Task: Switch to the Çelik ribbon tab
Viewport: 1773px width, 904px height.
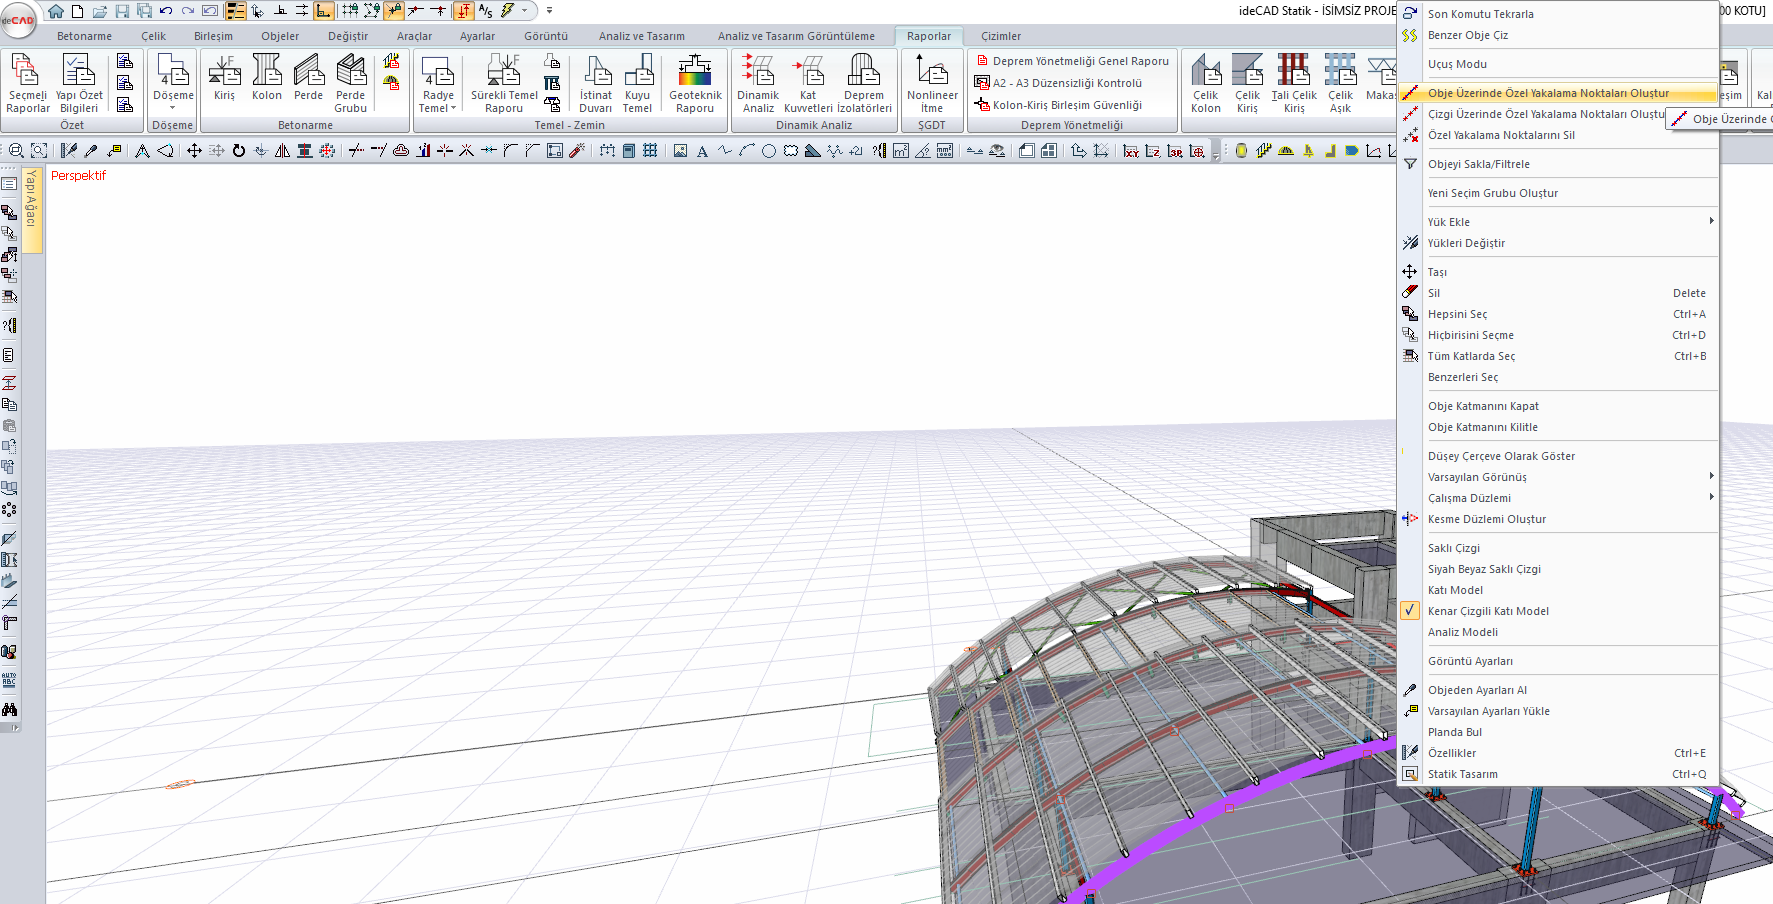Action: tap(154, 36)
